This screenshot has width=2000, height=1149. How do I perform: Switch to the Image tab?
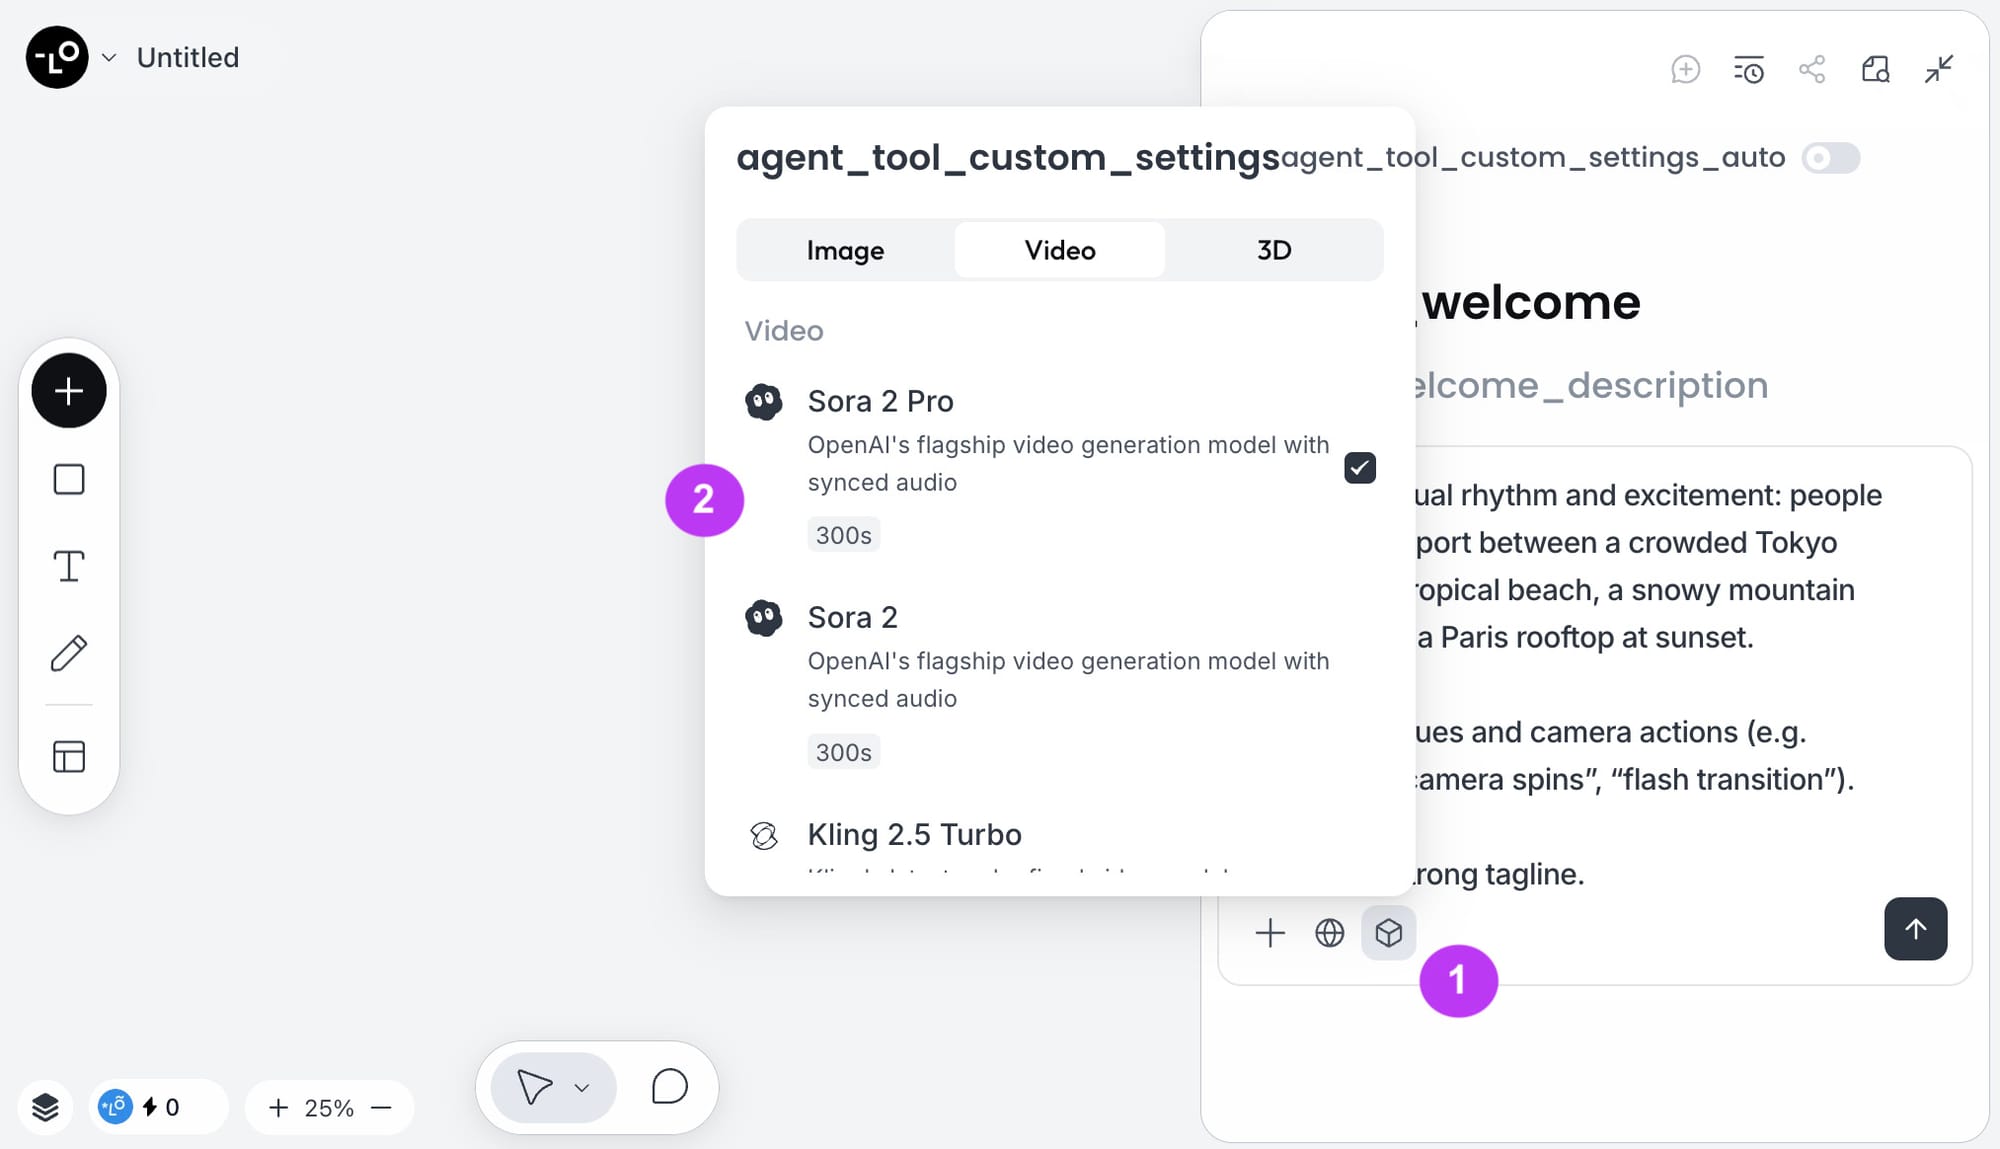tap(845, 250)
